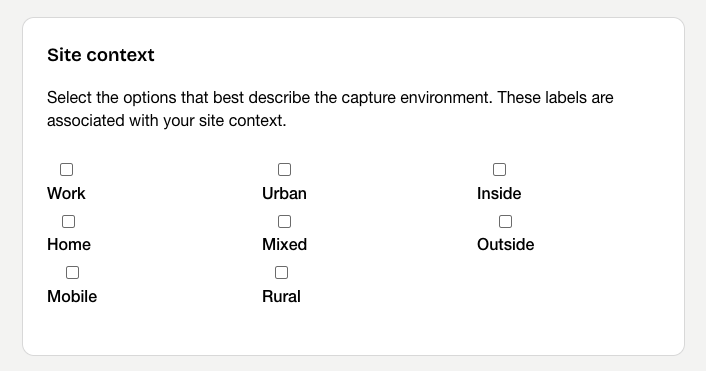Image resolution: width=706 pixels, height=371 pixels.
Task: Check the Work checkbox
Action: coord(66,170)
